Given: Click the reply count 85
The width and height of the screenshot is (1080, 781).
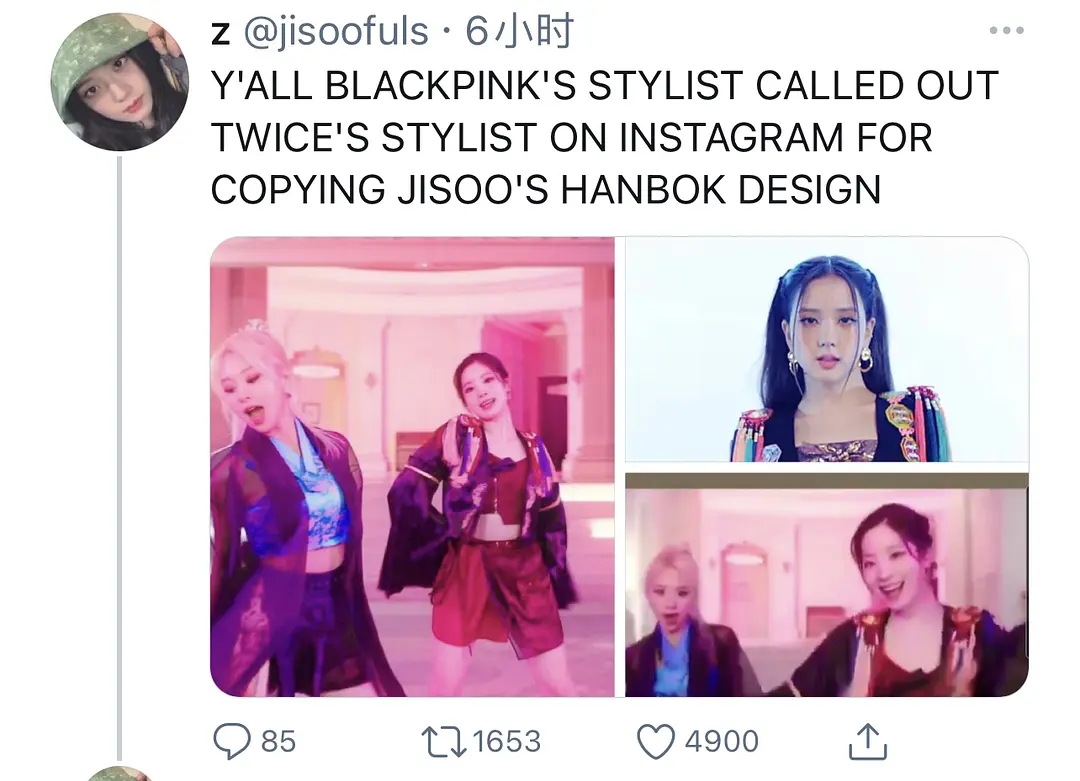Looking at the screenshot, I should pyautogui.click(x=278, y=742).
